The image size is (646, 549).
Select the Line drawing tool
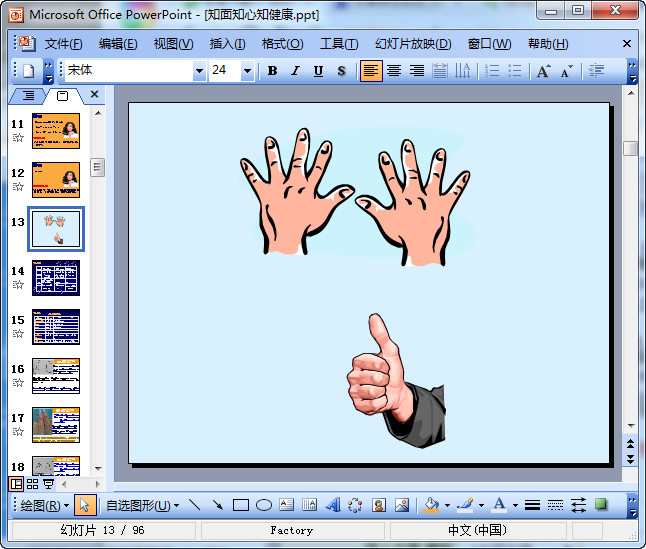coord(194,505)
